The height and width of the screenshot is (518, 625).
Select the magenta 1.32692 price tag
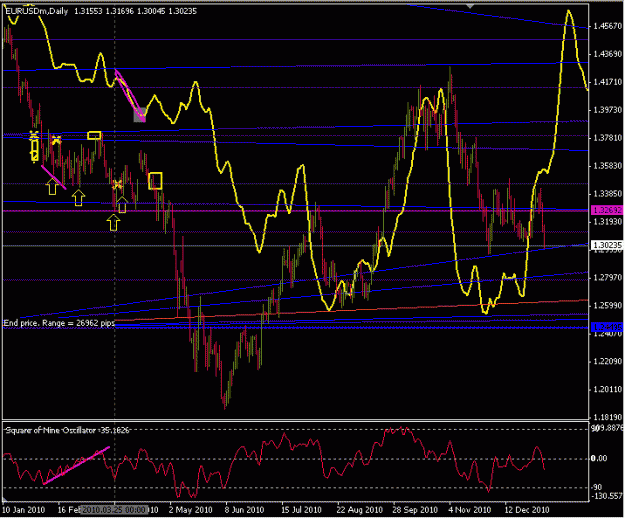(x=607, y=210)
